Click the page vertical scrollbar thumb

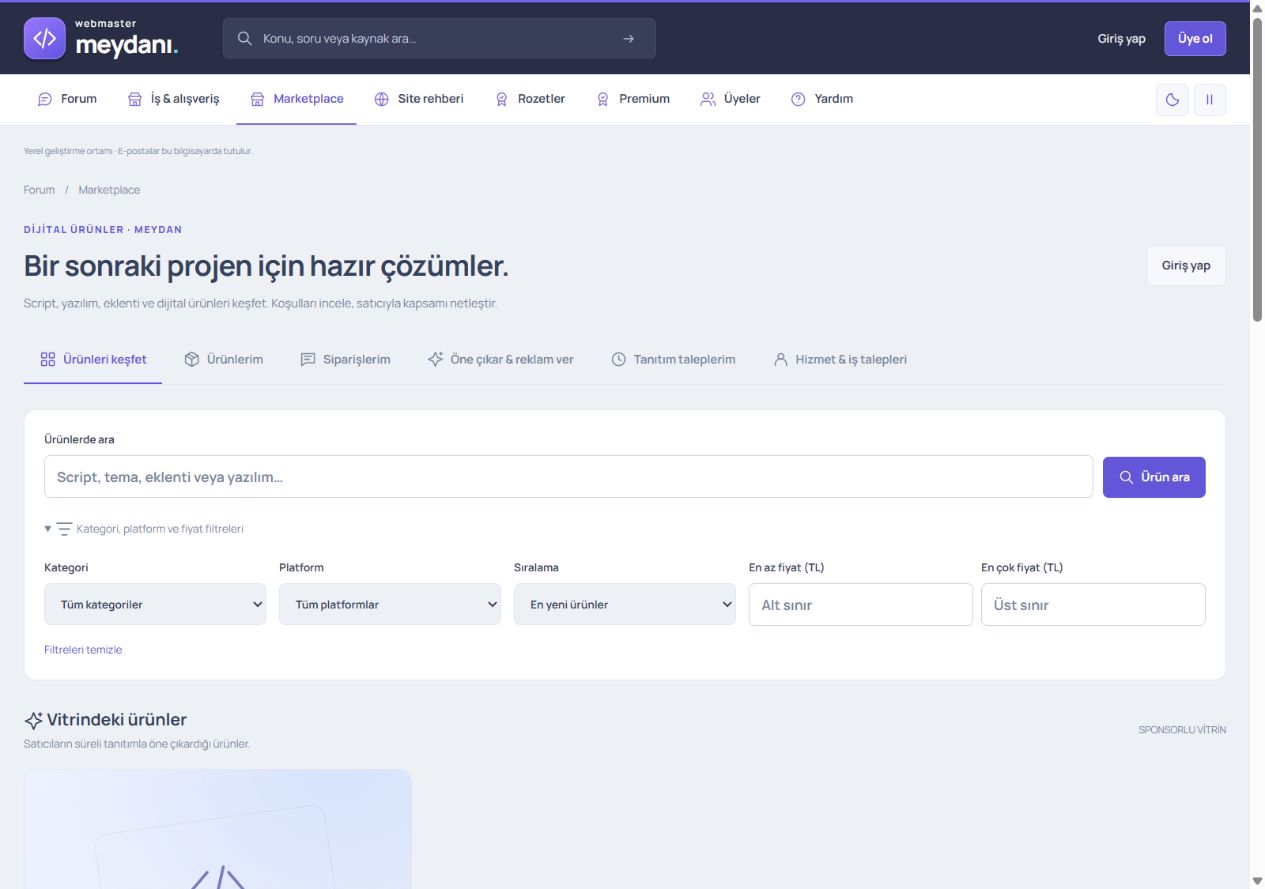(1257, 170)
